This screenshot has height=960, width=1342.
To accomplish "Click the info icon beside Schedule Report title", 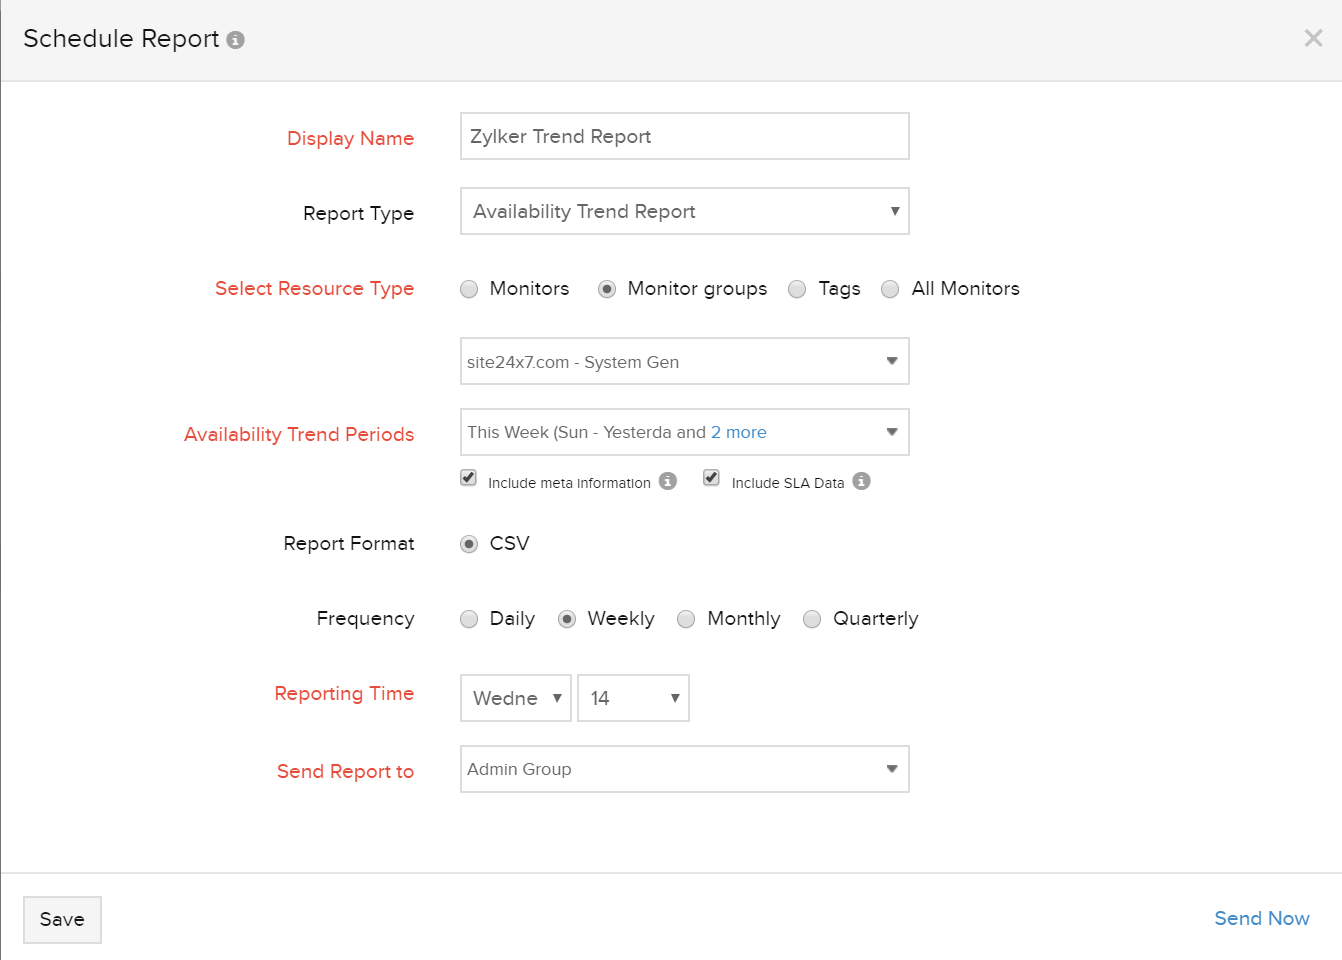I will 236,40.
